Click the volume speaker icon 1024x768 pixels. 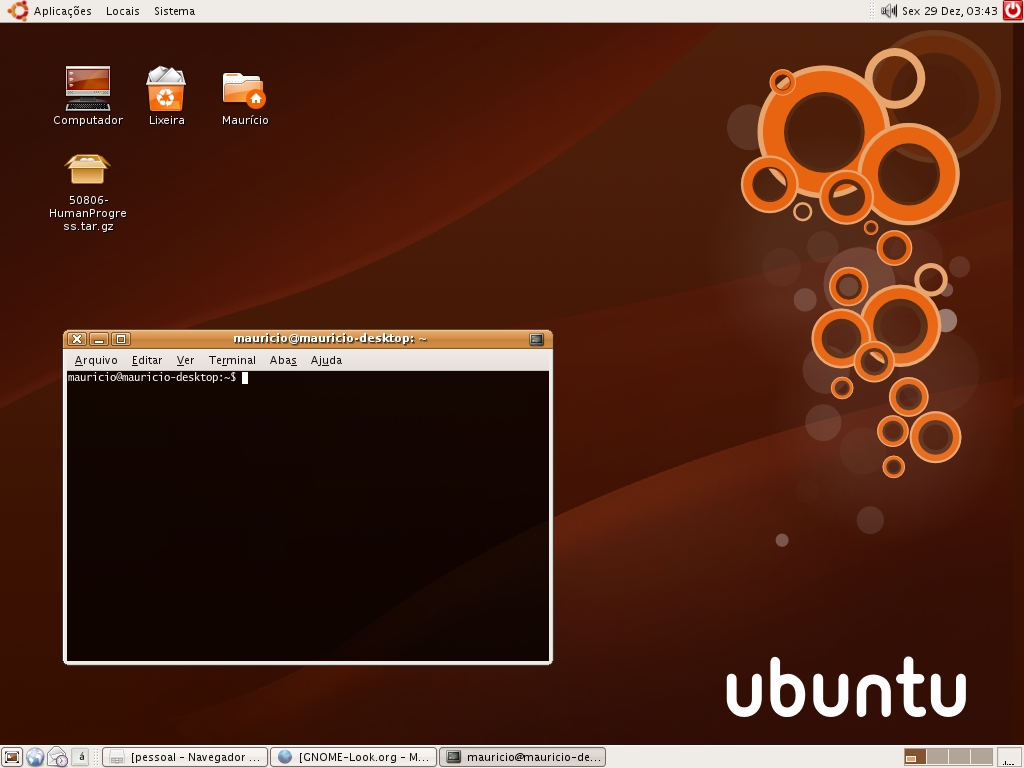click(x=888, y=11)
